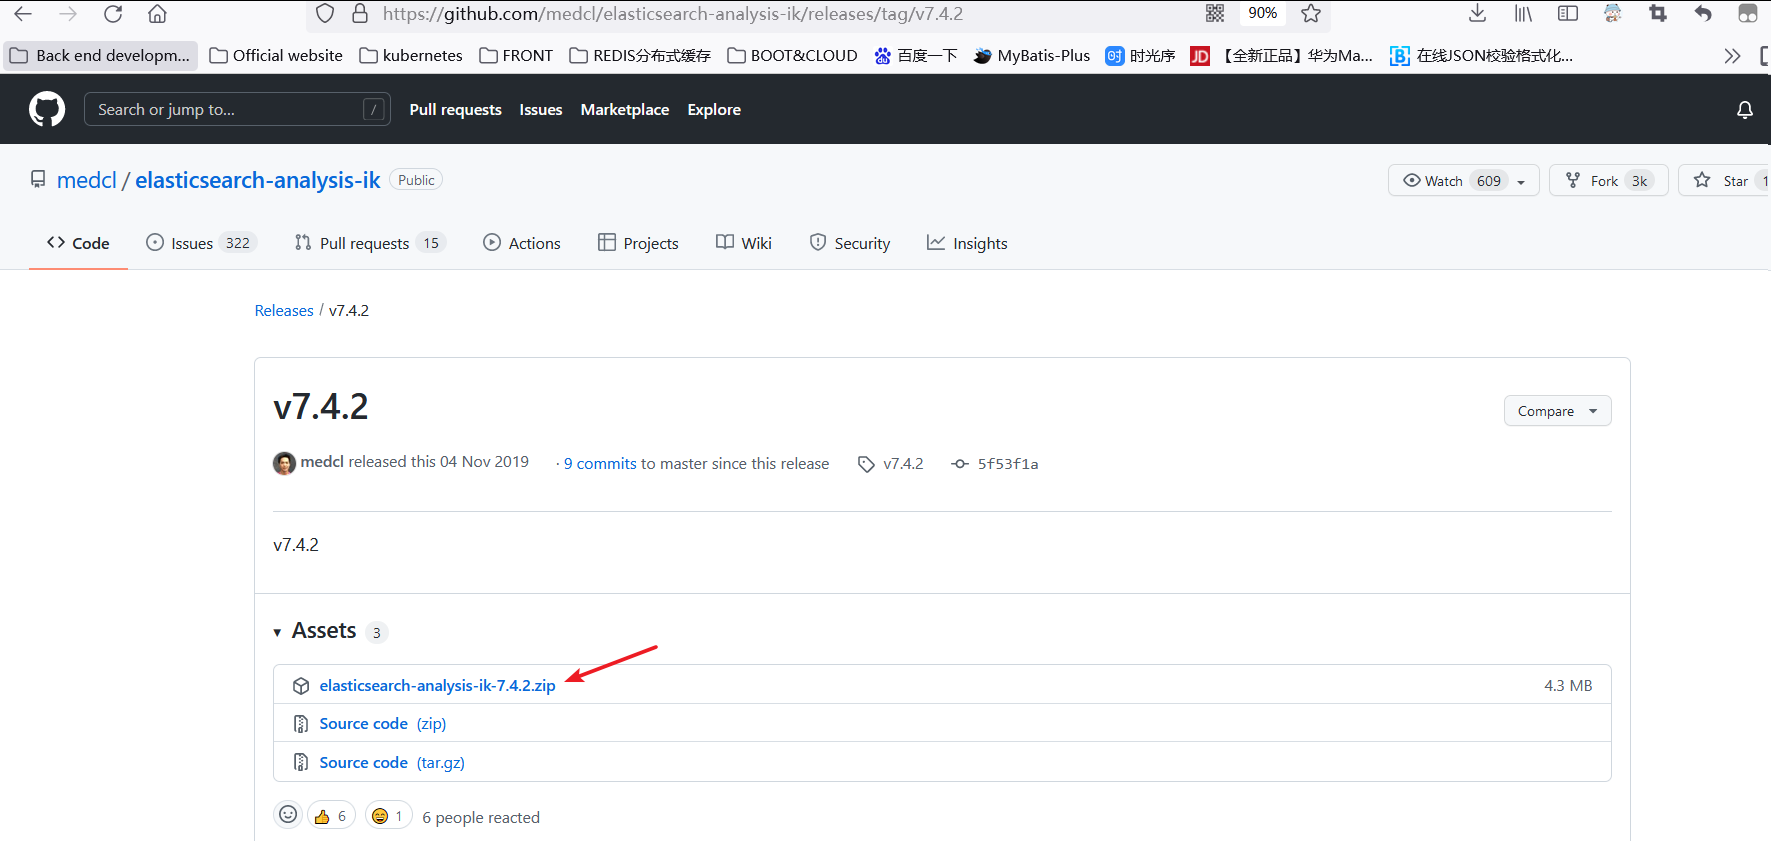This screenshot has width=1771, height=841.
Task: Open the elasticsearch-analysis-ik repository link
Action: tap(258, 180)
